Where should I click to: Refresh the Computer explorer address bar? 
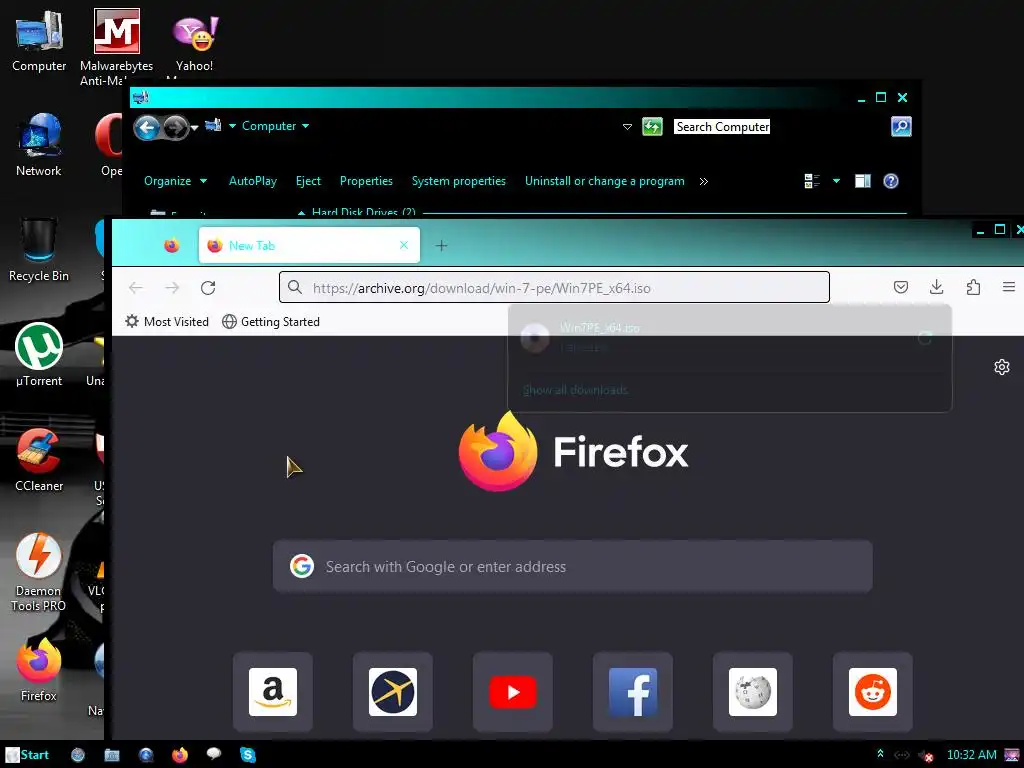pyautogui.click(x=652, y=127)
